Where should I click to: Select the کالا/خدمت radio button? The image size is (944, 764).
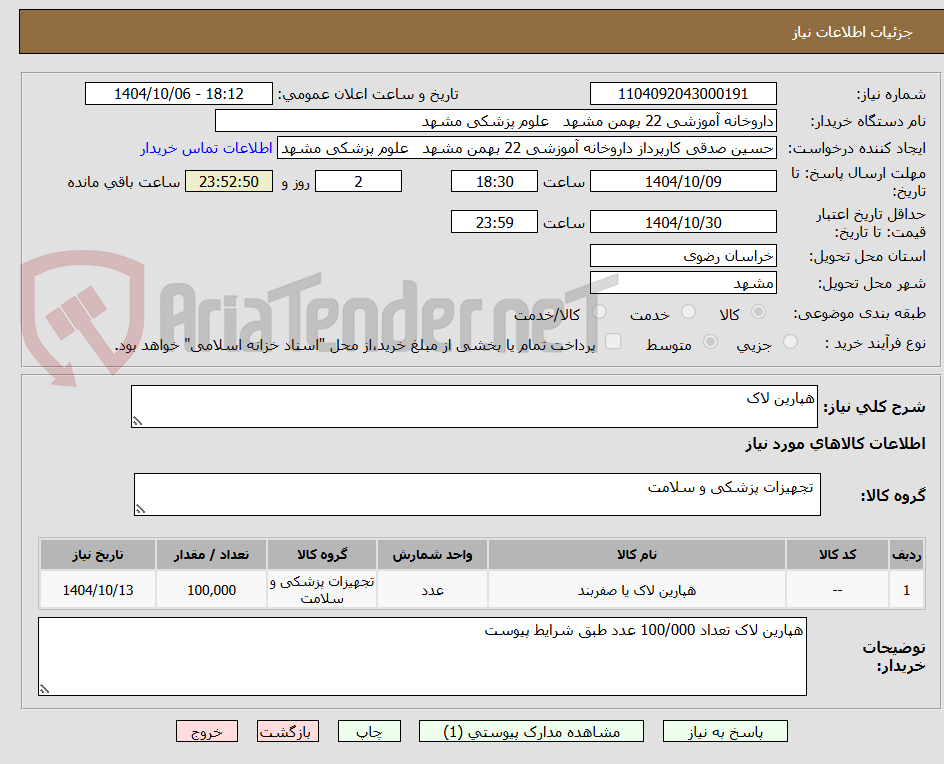(x=598, y=312)
